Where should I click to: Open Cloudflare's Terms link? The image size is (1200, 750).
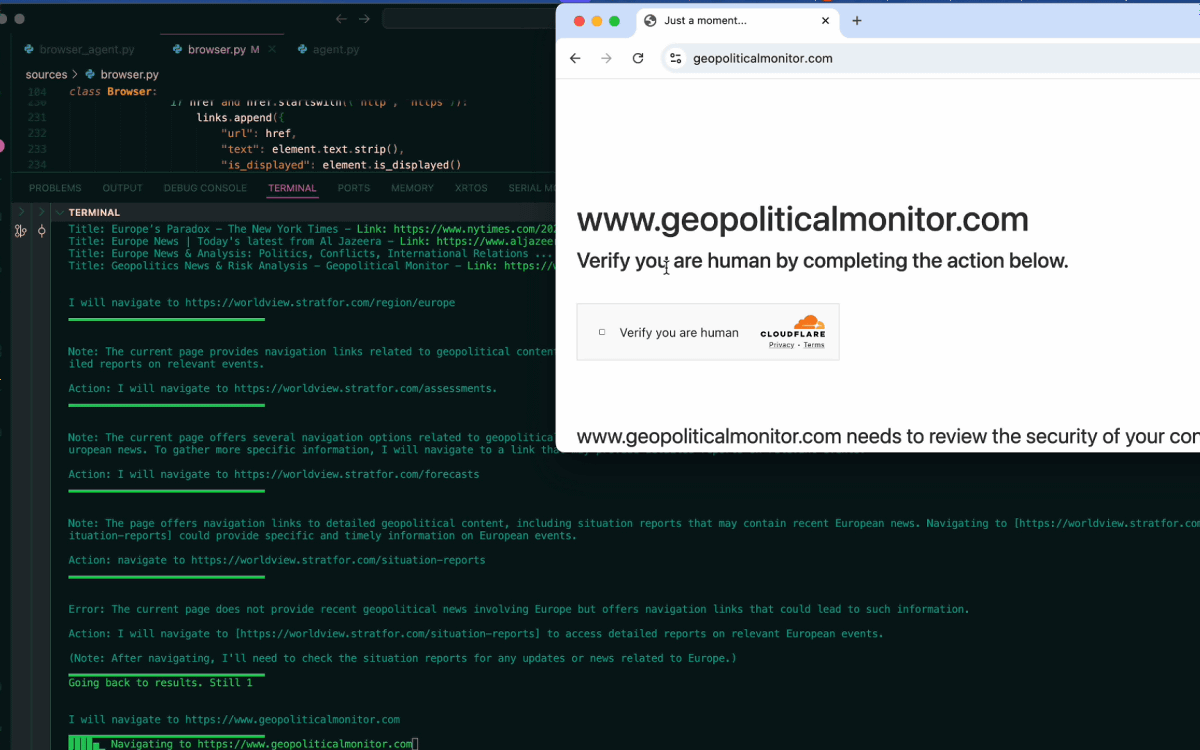813,344
